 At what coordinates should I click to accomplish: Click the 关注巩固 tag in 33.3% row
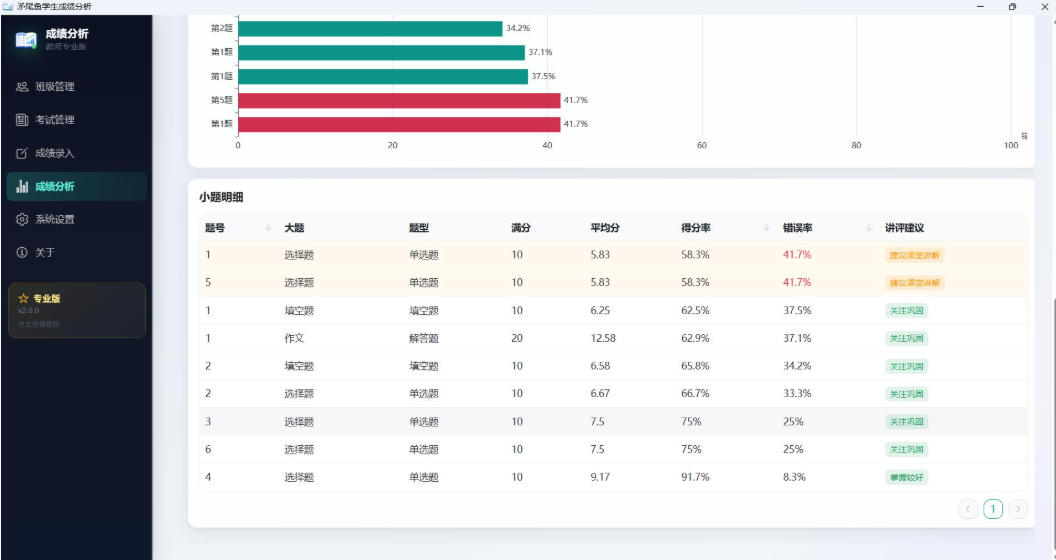click(x=906, y=394)
